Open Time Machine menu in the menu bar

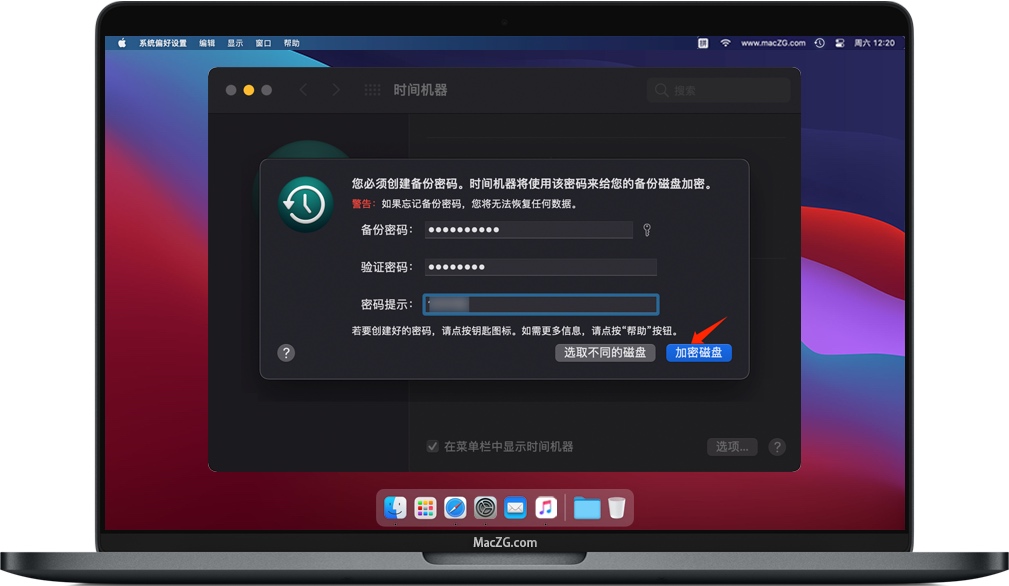[x=819, y=43]
